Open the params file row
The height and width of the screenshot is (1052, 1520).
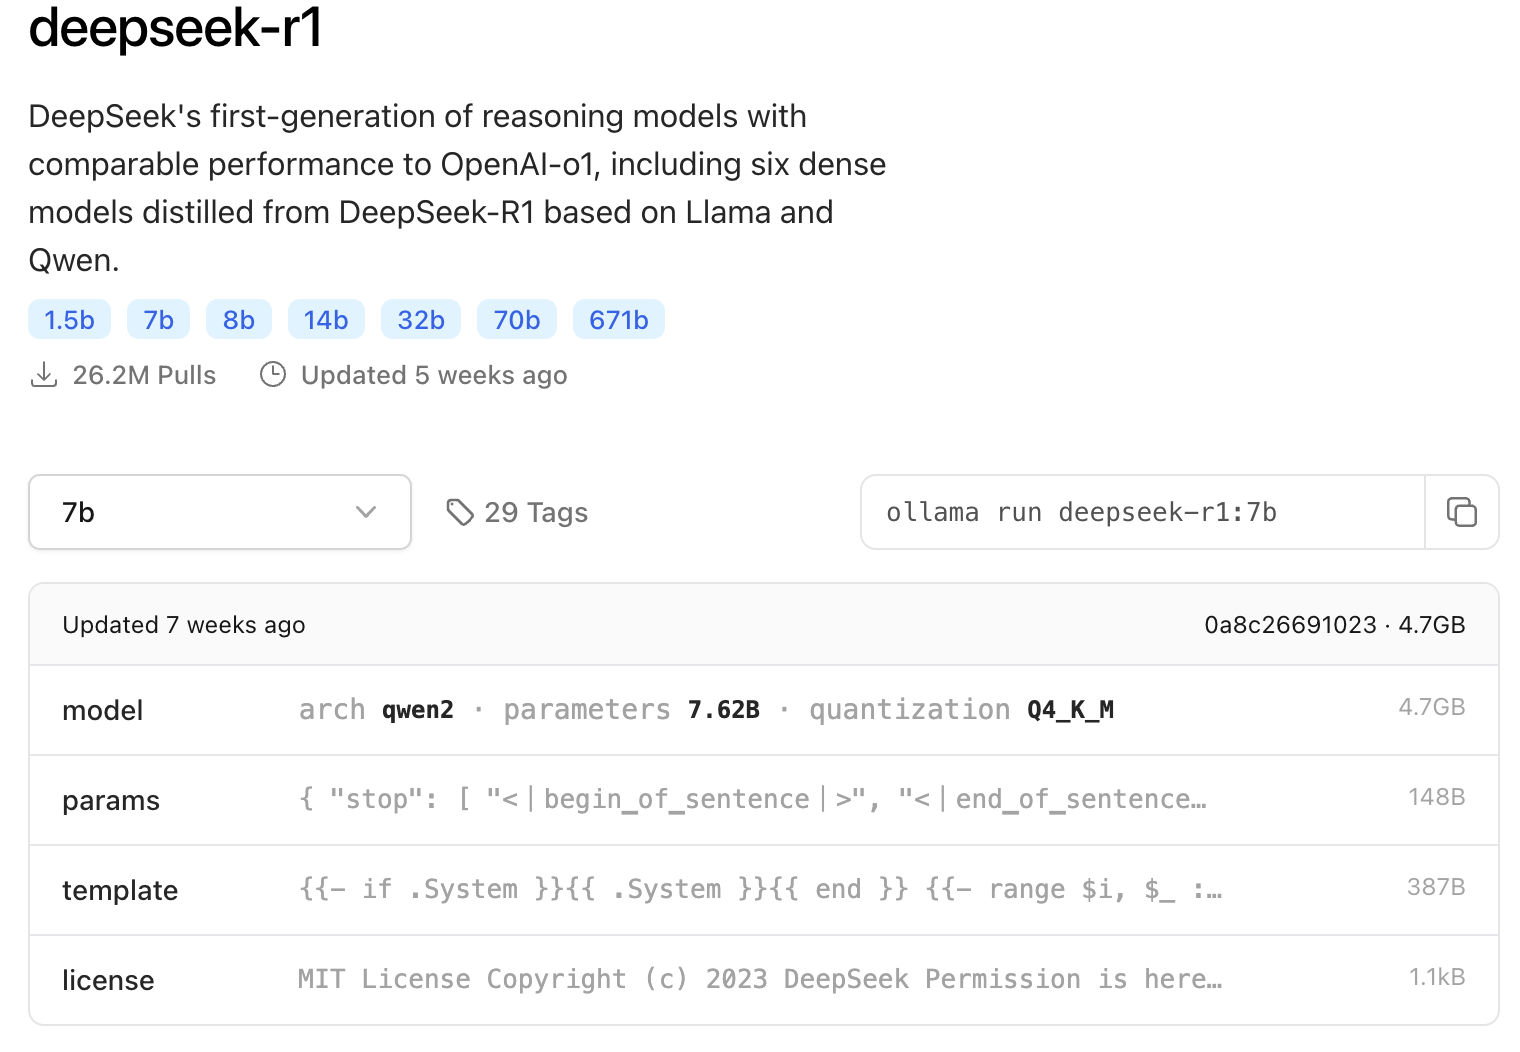click(x=763, y=800)
